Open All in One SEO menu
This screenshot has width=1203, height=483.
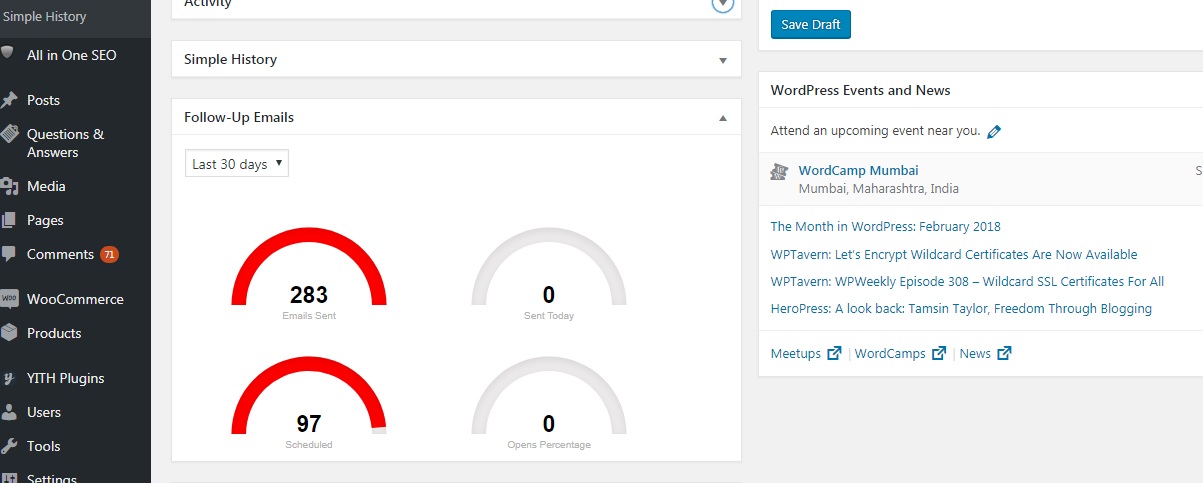point(72,55)
